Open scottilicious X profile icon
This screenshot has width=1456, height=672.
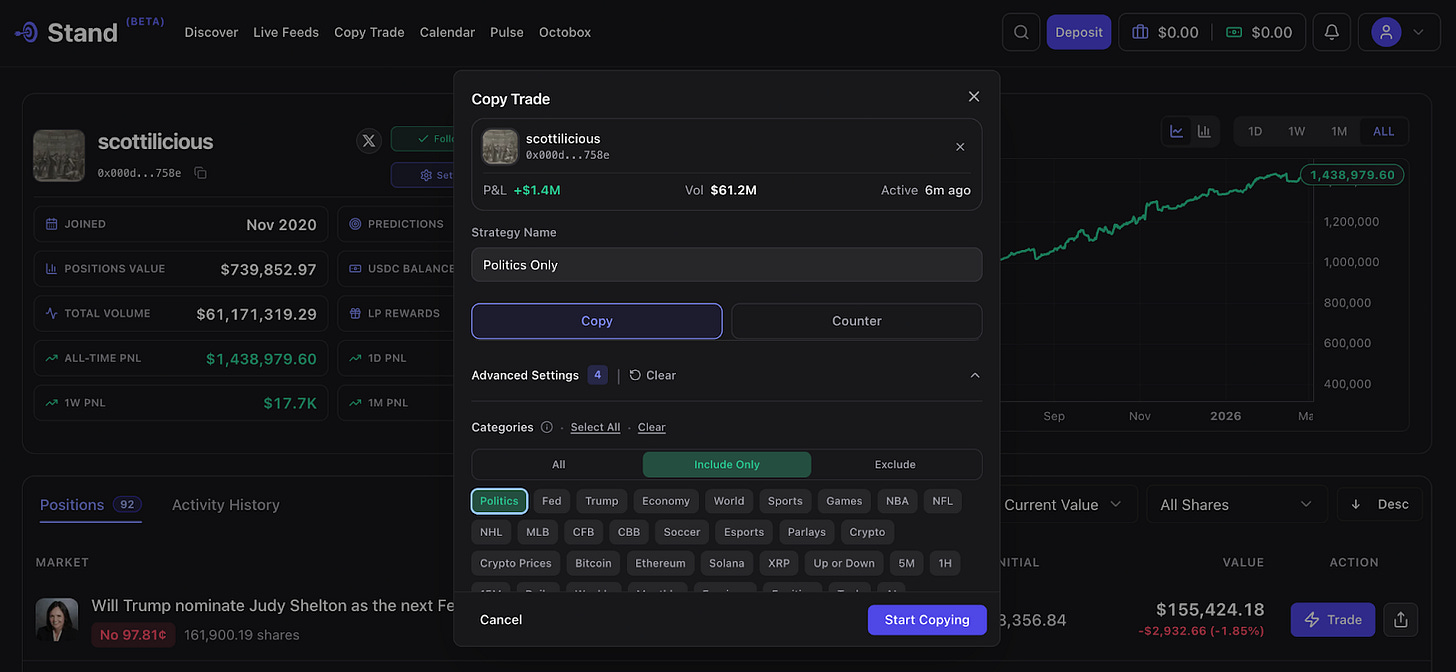point(369,141)
